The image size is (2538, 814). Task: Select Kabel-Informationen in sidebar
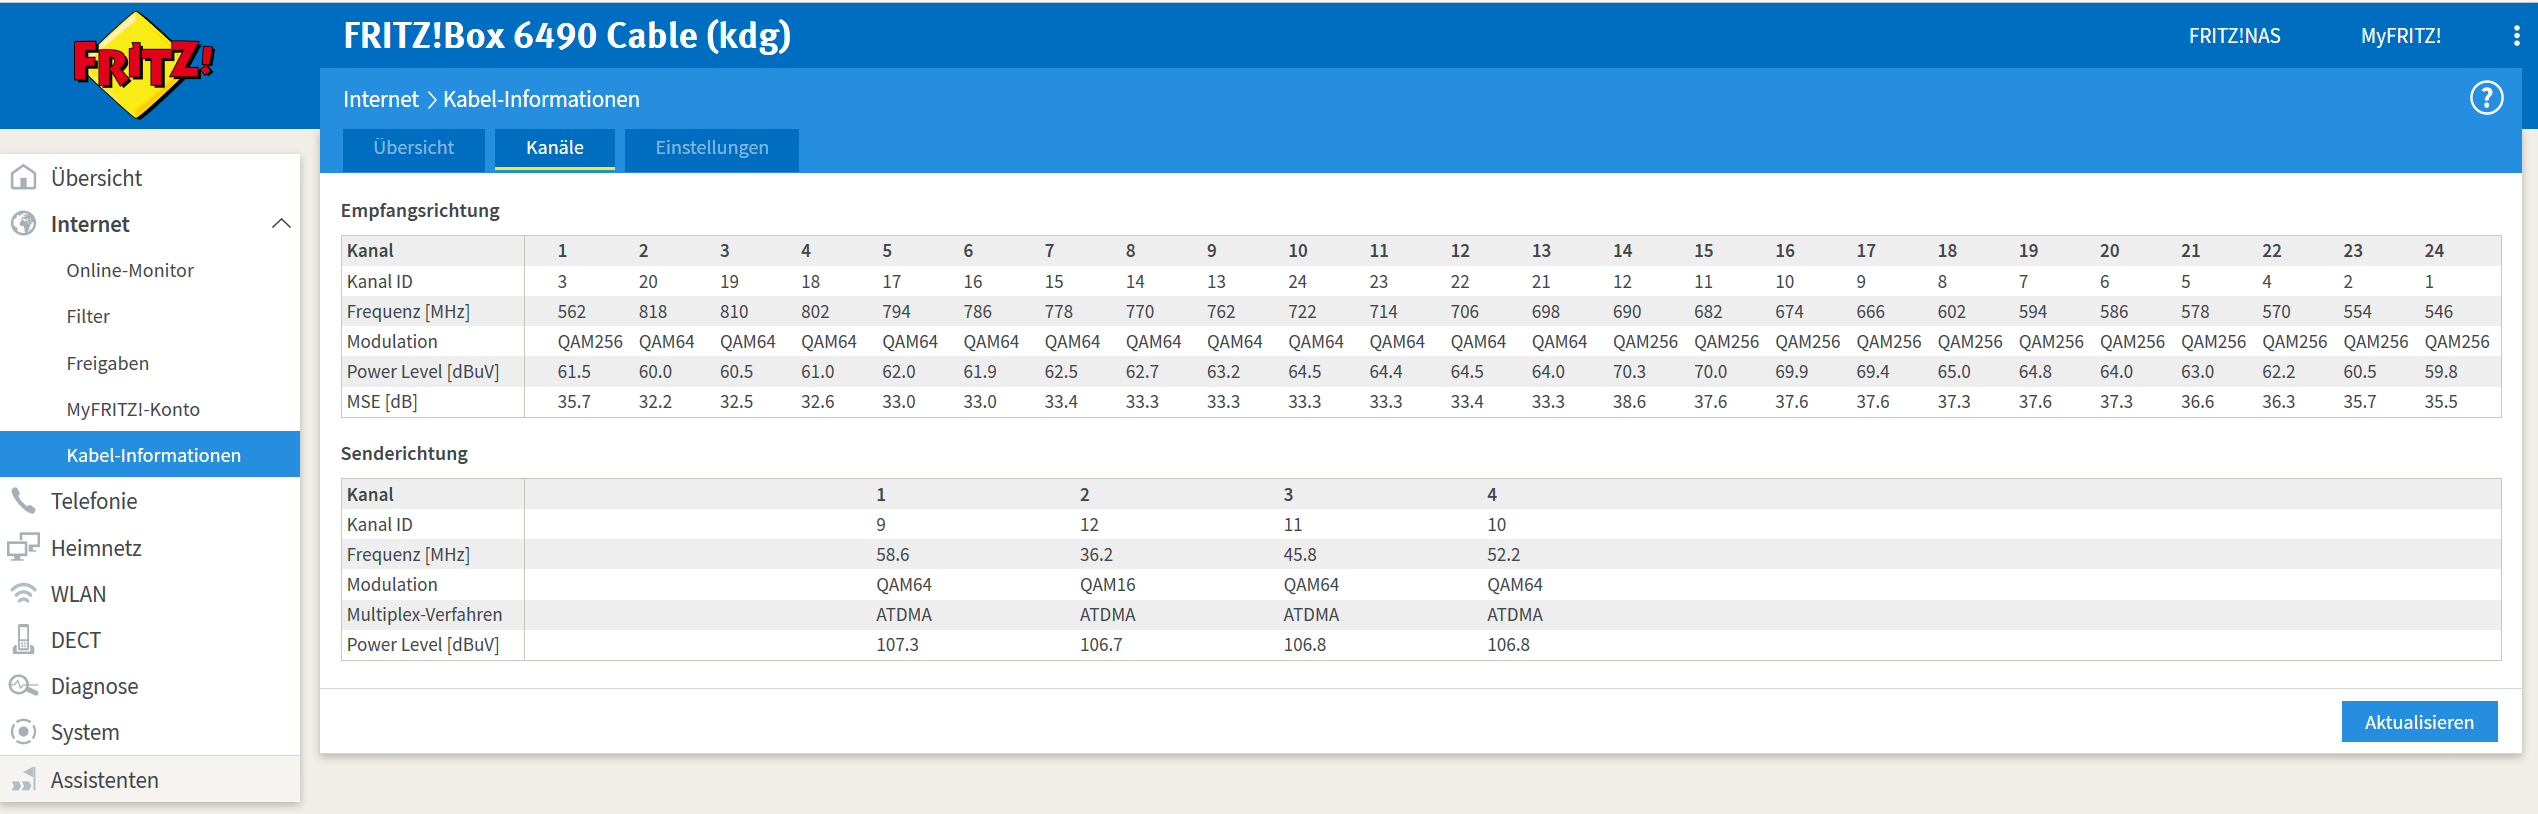coord(150,454)
